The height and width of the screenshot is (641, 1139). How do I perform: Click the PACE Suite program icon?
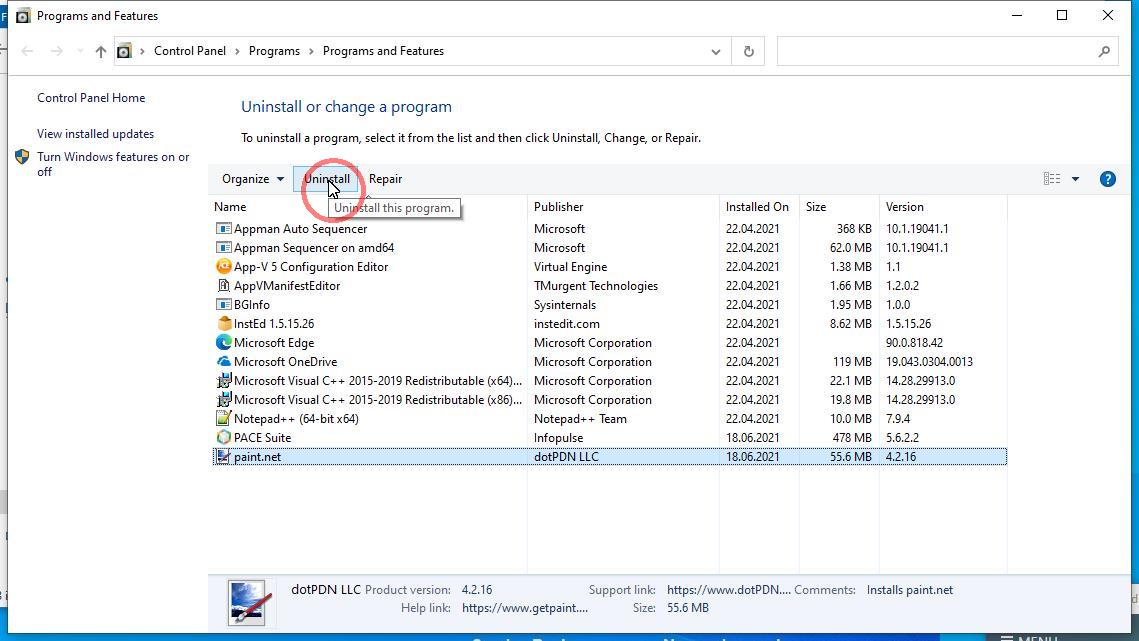[x=224, y=438]
